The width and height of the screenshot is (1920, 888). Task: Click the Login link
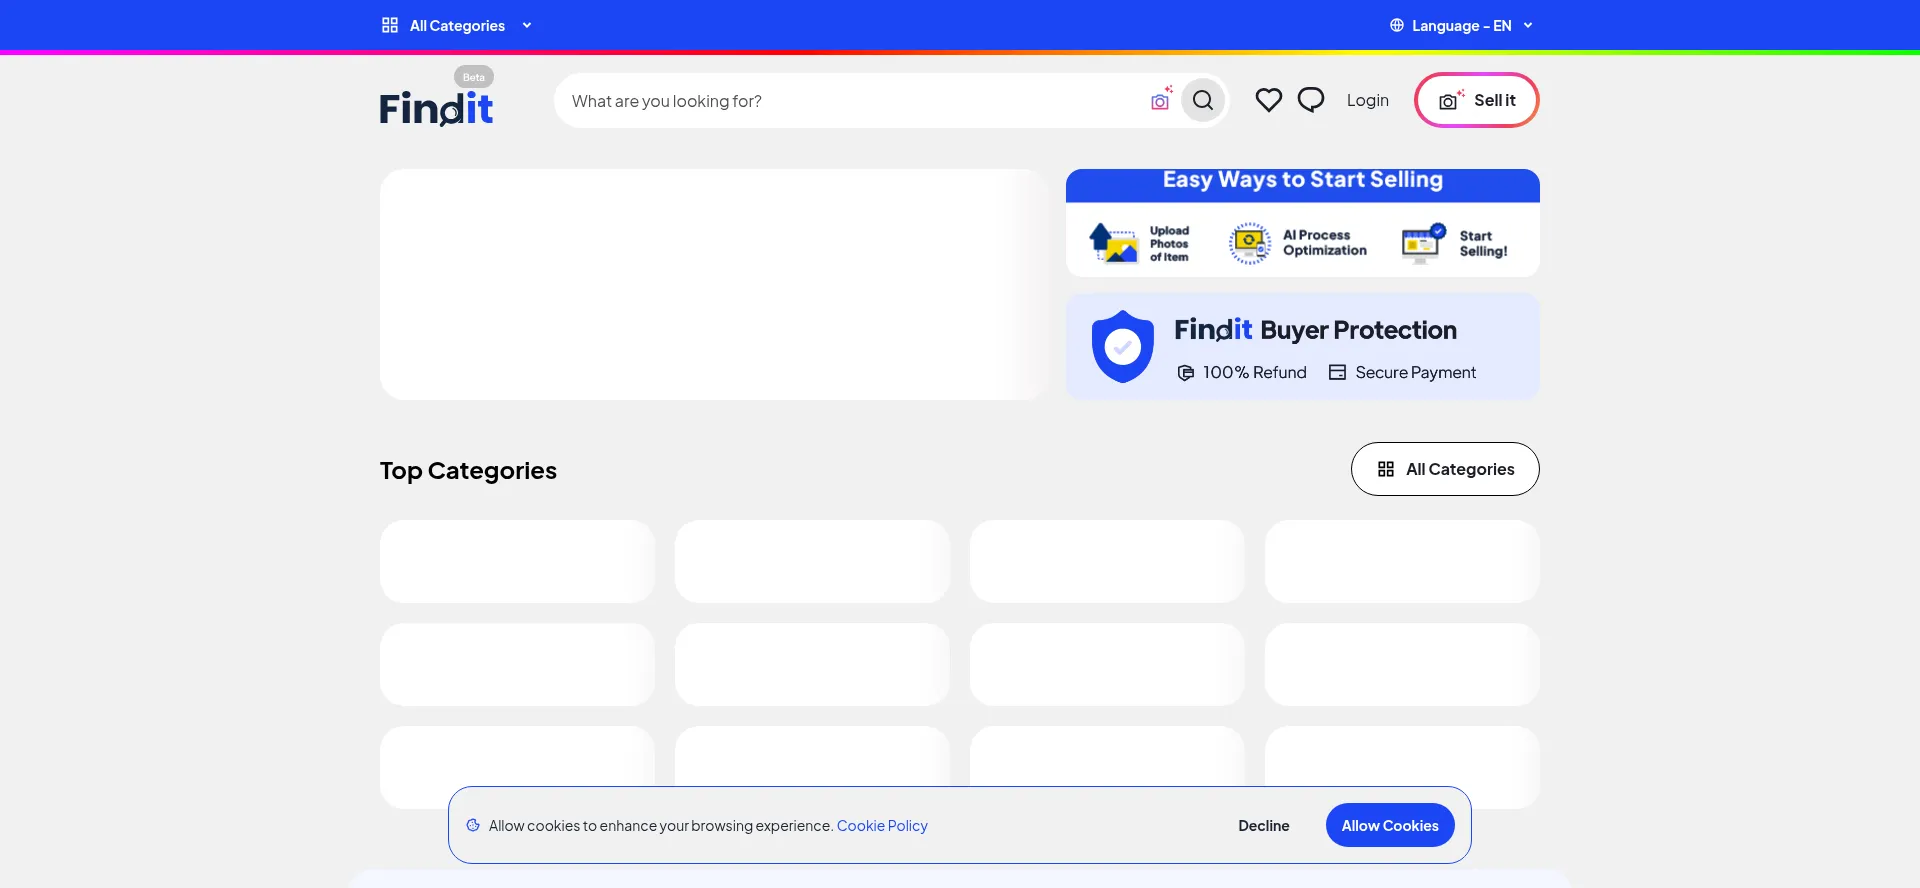coord(1368,100)
